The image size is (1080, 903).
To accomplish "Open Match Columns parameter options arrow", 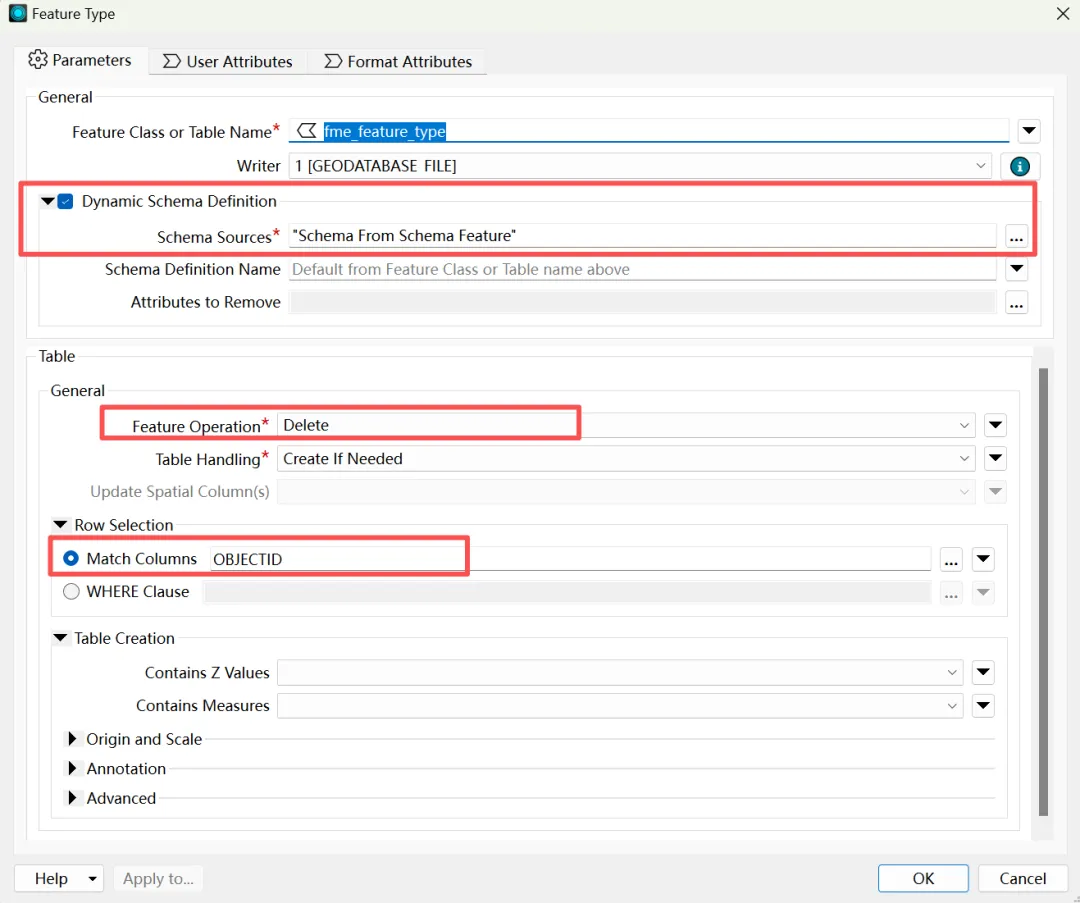I will click(x=984, y=559).
